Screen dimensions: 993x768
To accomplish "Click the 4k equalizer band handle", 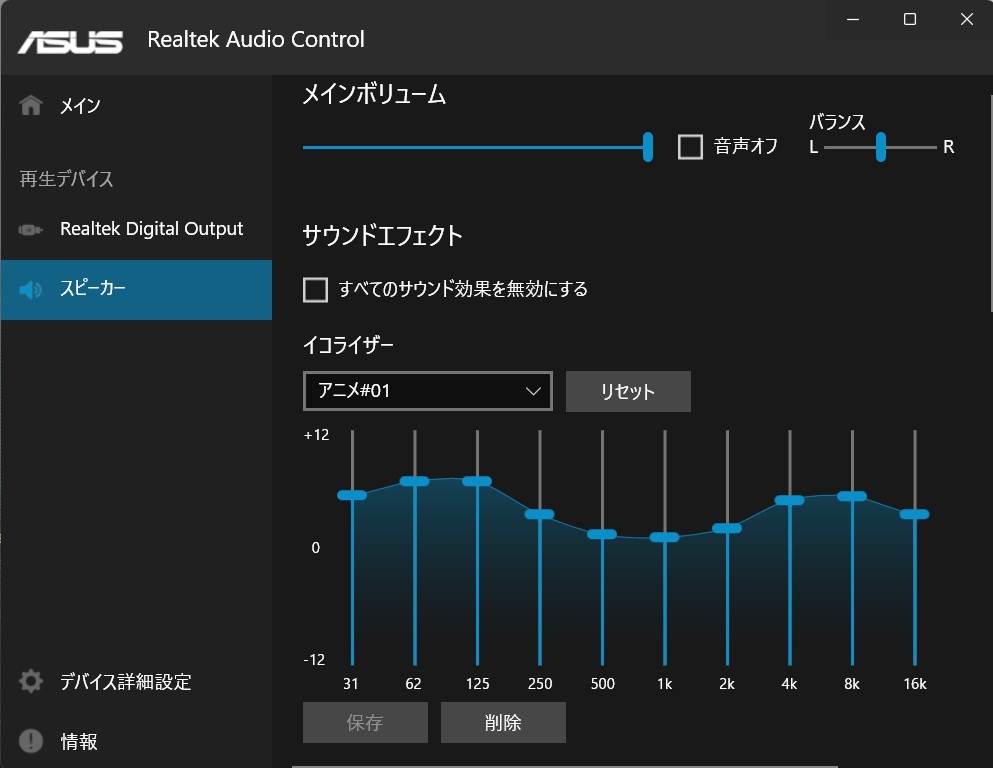I will pos(789,500).
